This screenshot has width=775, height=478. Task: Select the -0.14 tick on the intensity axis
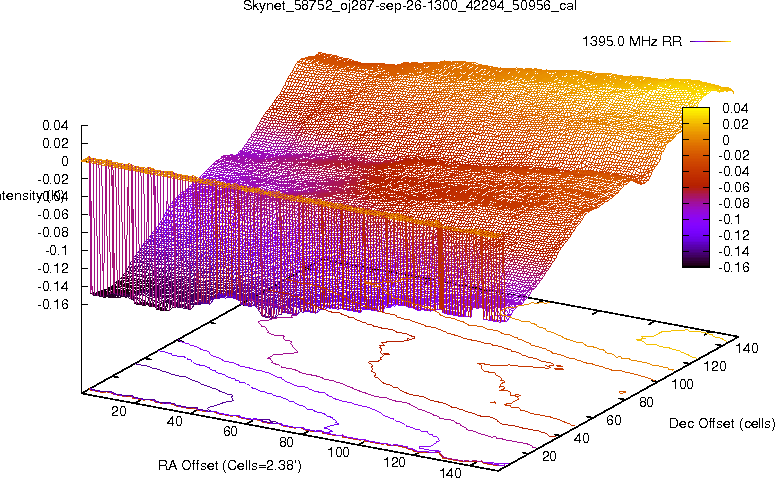pyautogui.click(x=53, y=286)
